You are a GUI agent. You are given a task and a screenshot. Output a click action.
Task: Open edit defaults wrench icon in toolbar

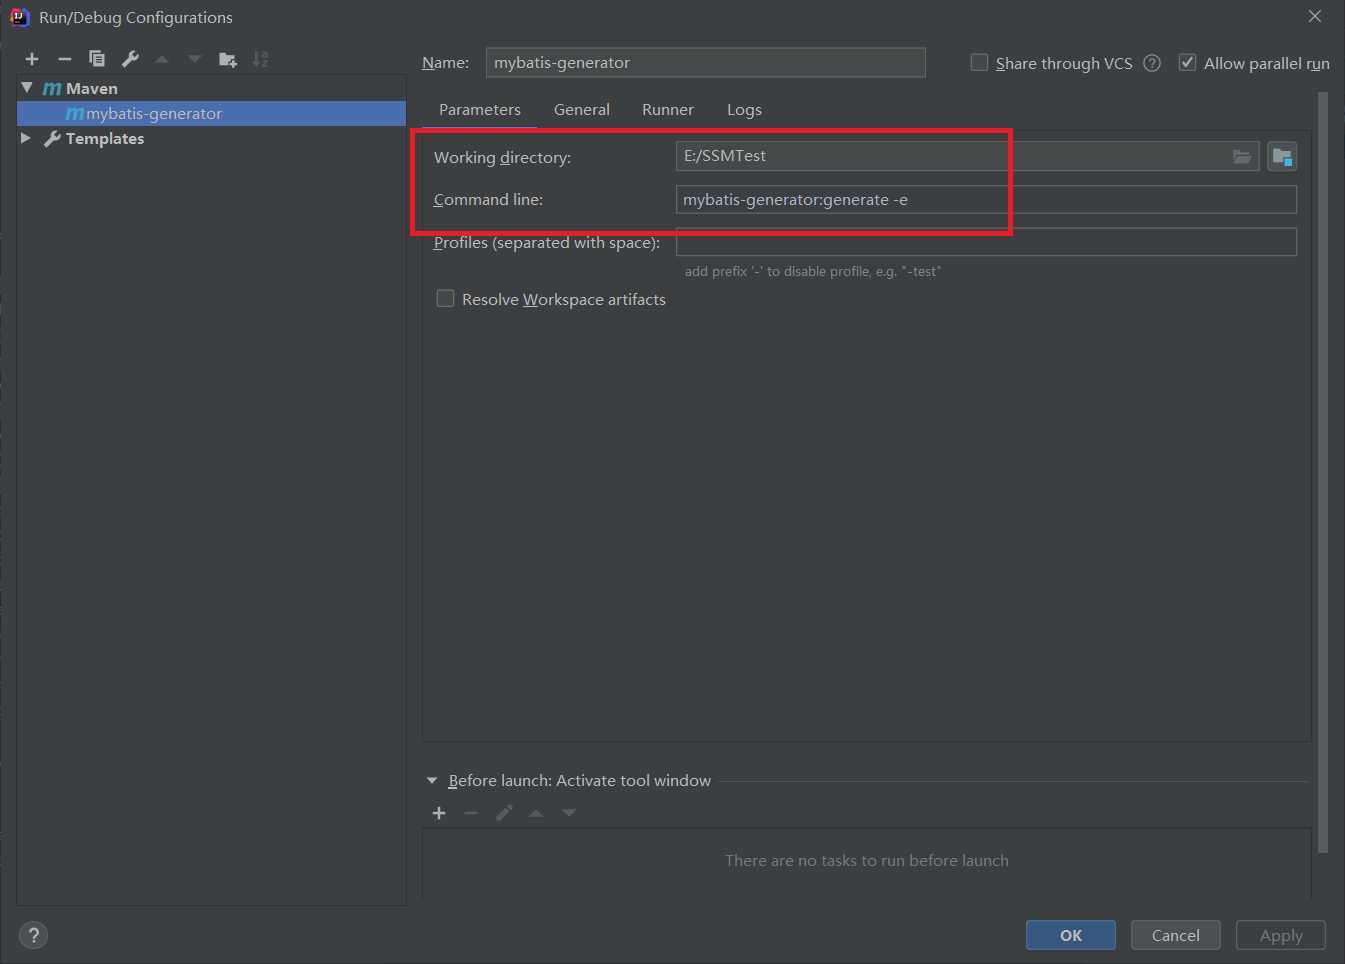tap(130, 59)
